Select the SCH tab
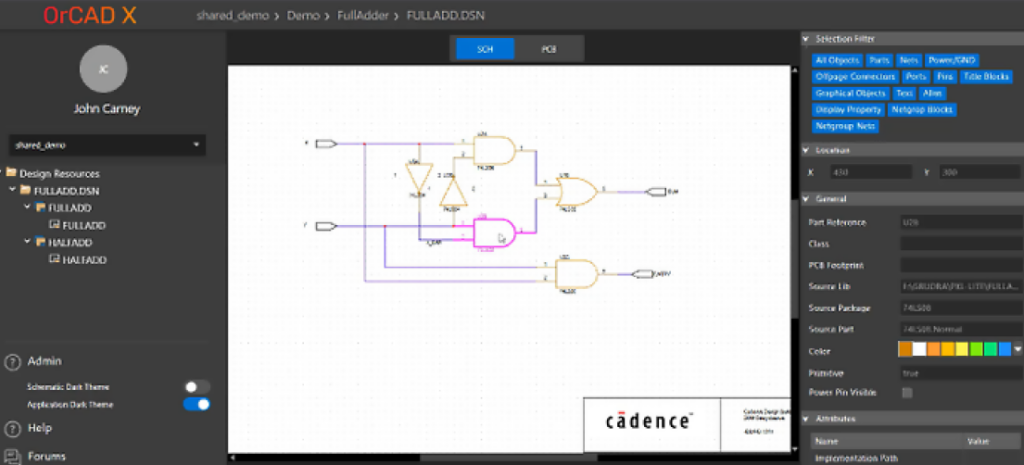Viewport: 1024px width, 465px height. [x=485, y=49]
